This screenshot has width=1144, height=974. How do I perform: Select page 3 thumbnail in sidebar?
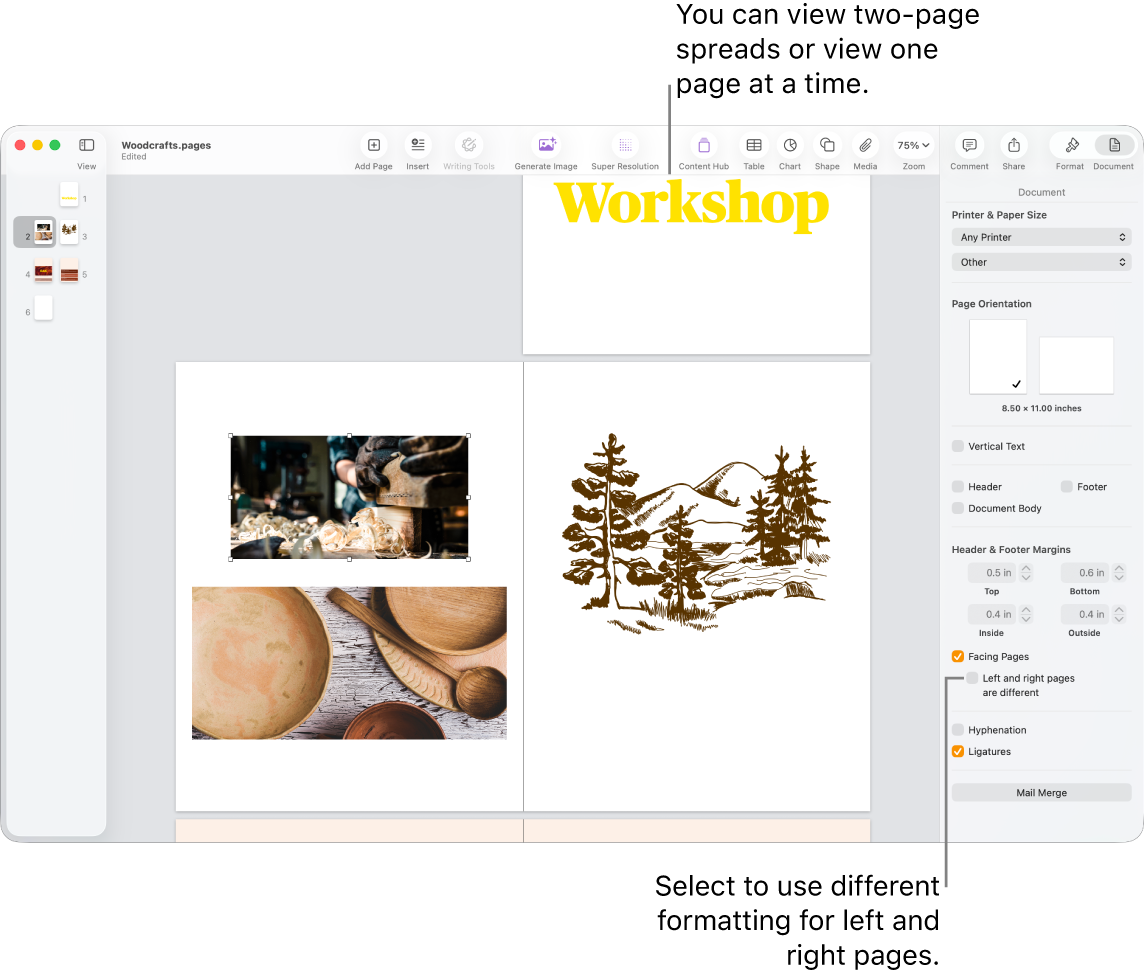coord(68,231)
